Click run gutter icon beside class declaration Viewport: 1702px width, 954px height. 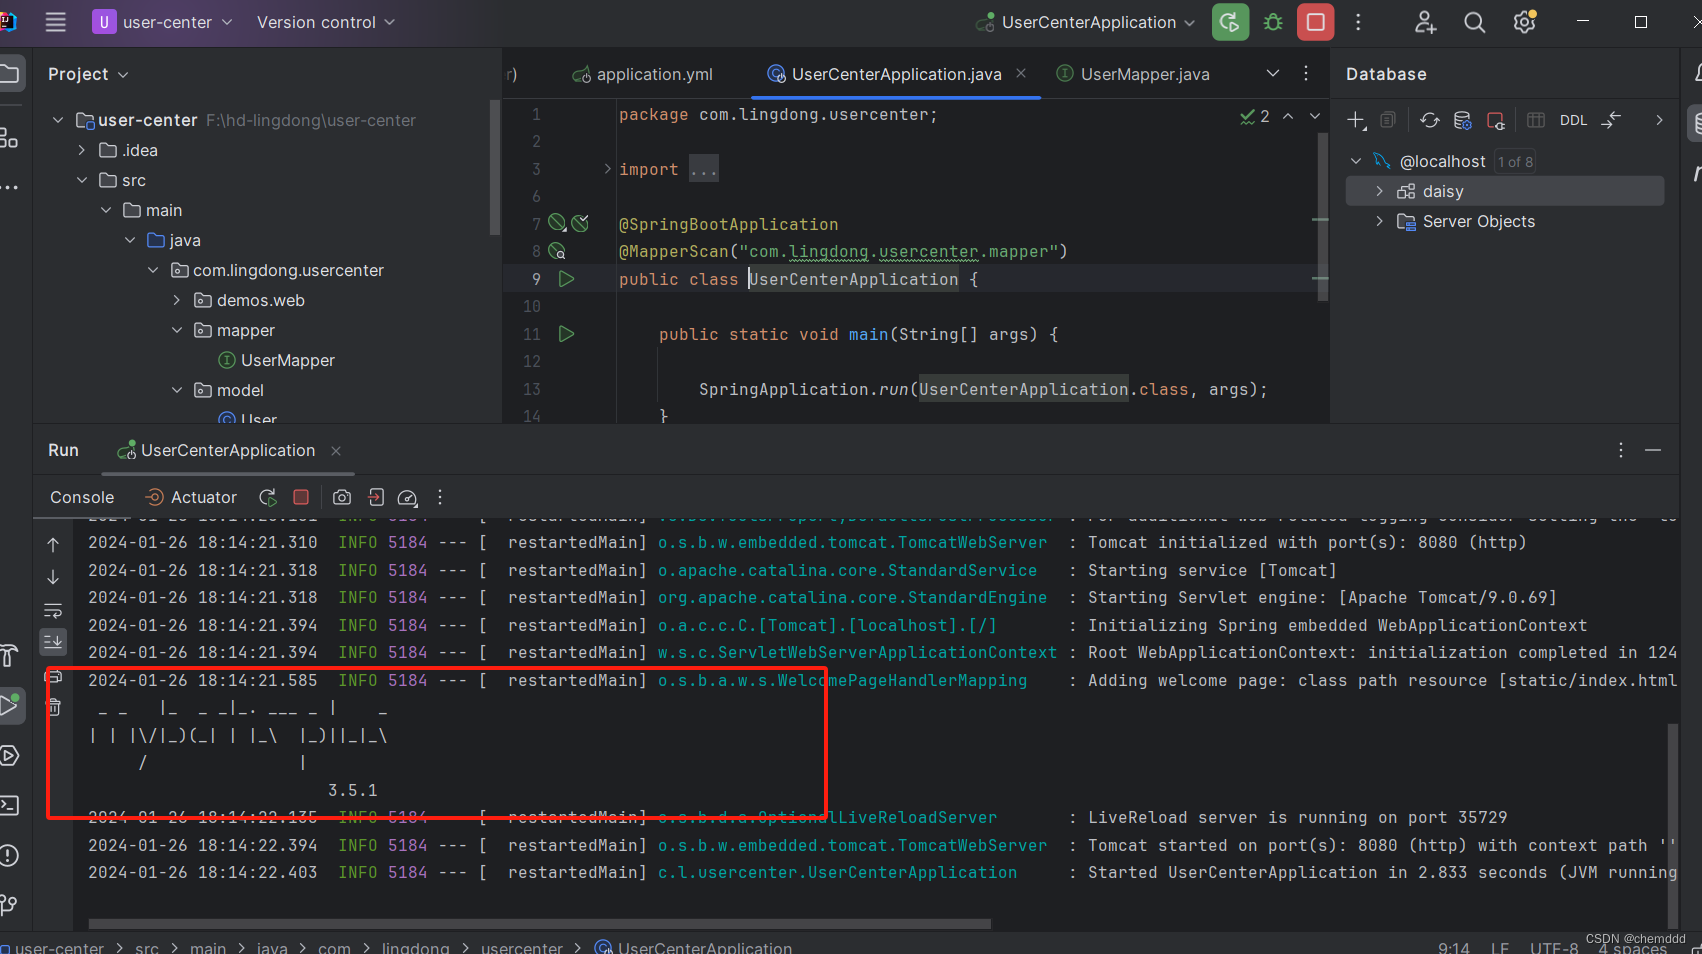566,279
